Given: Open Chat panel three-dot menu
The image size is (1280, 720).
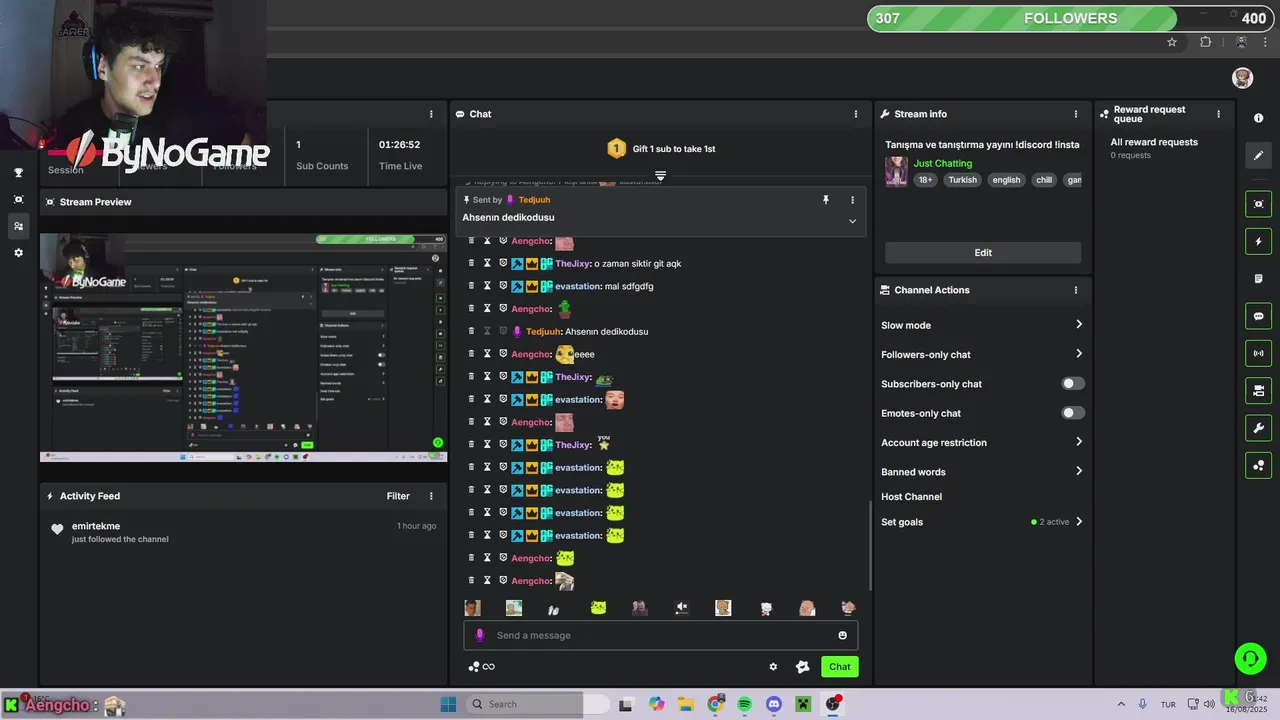Looking at the screenshot, I should pos(856,114).
